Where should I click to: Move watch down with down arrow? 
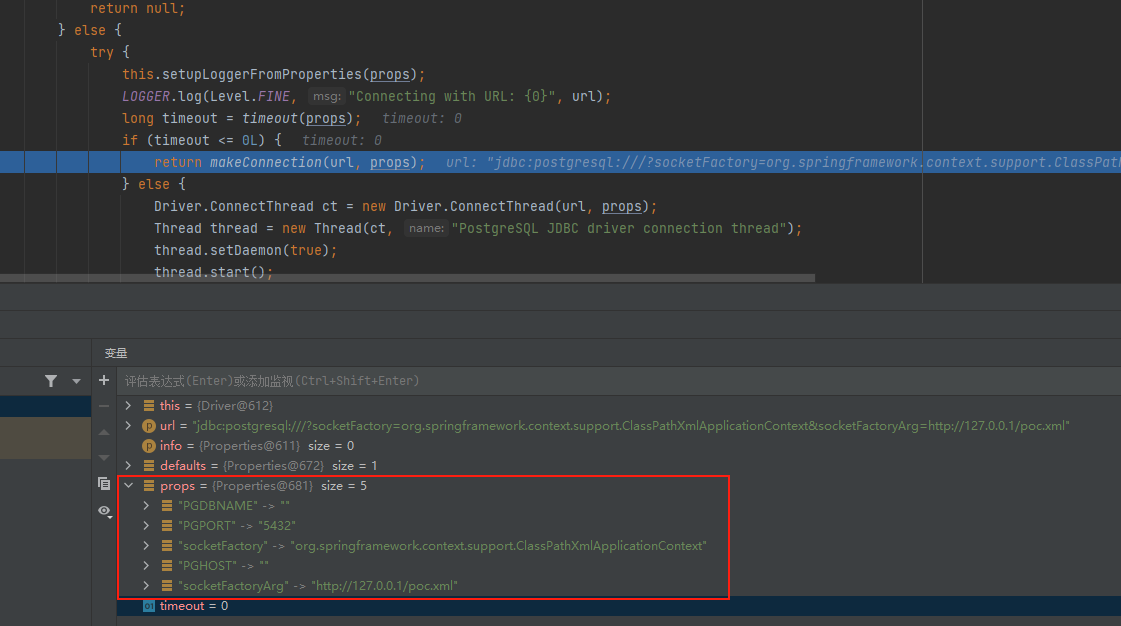pos(104,457)
